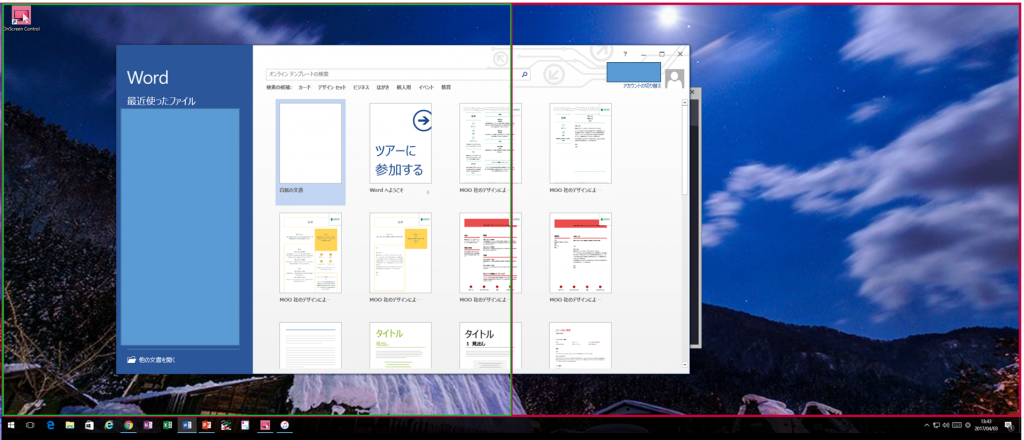Filter templates by イベント

pos(426,87)
